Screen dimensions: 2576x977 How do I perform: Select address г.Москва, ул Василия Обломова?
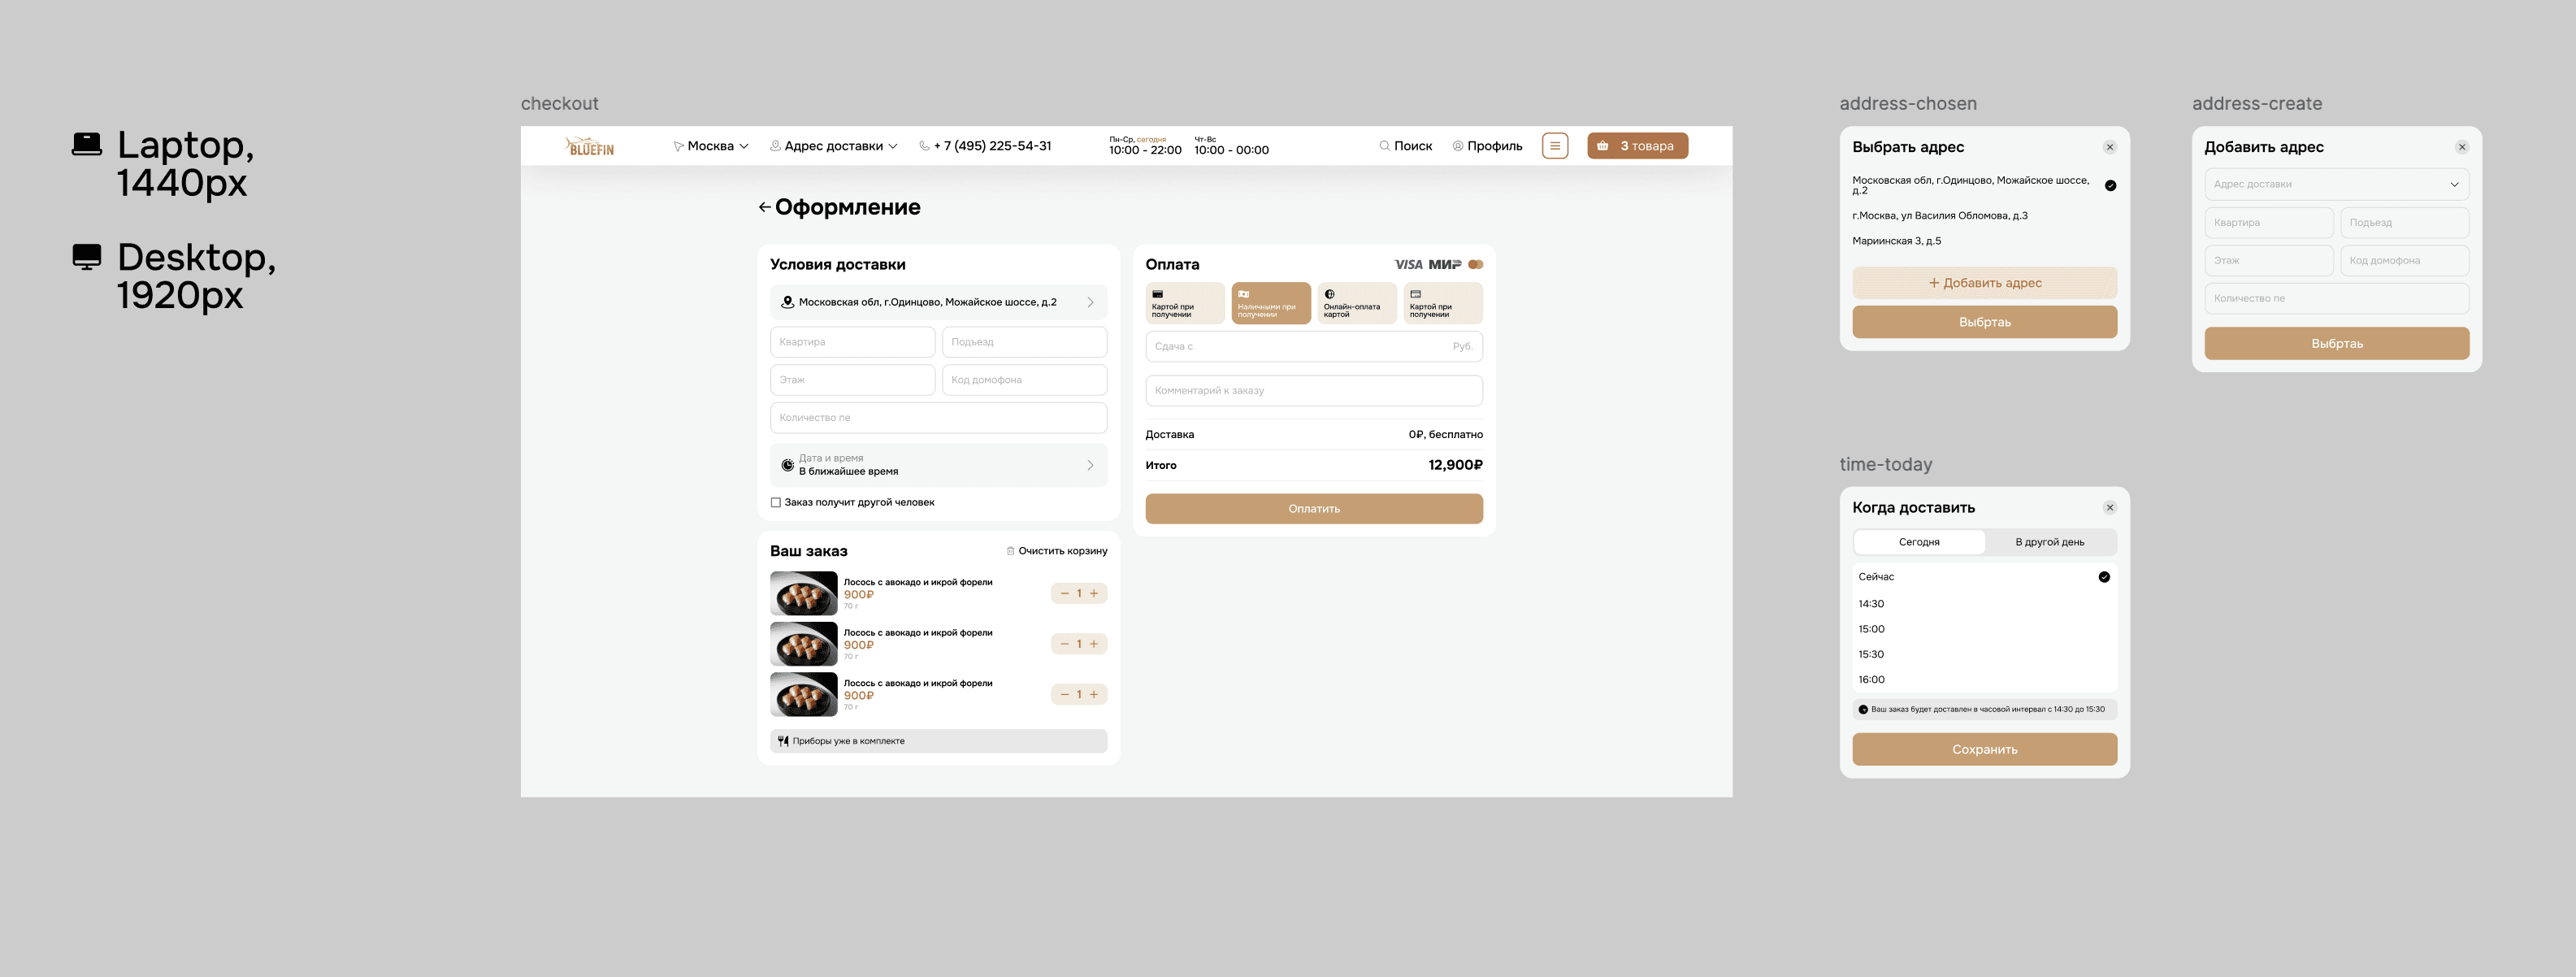pyautogui.click(x=1939, y=216)
